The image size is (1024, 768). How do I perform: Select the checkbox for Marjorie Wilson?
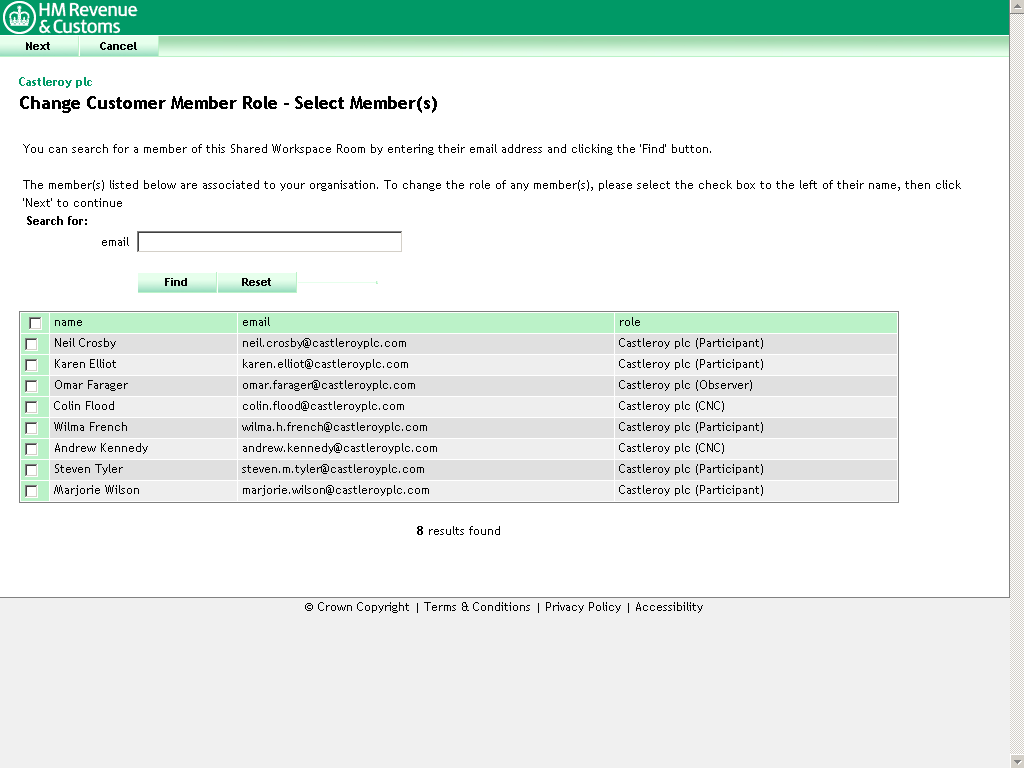31,490
